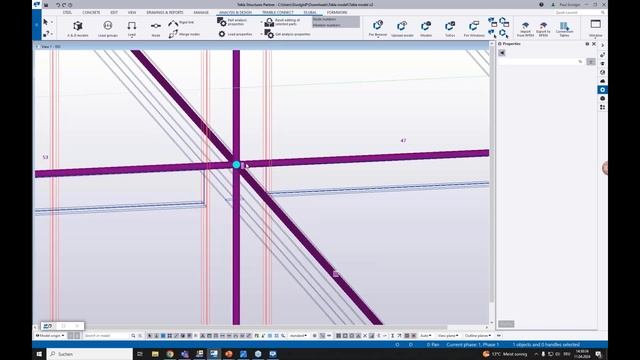Open the EDIT ribbon tab
The image size is (640, 360).
tap(114, 13)
